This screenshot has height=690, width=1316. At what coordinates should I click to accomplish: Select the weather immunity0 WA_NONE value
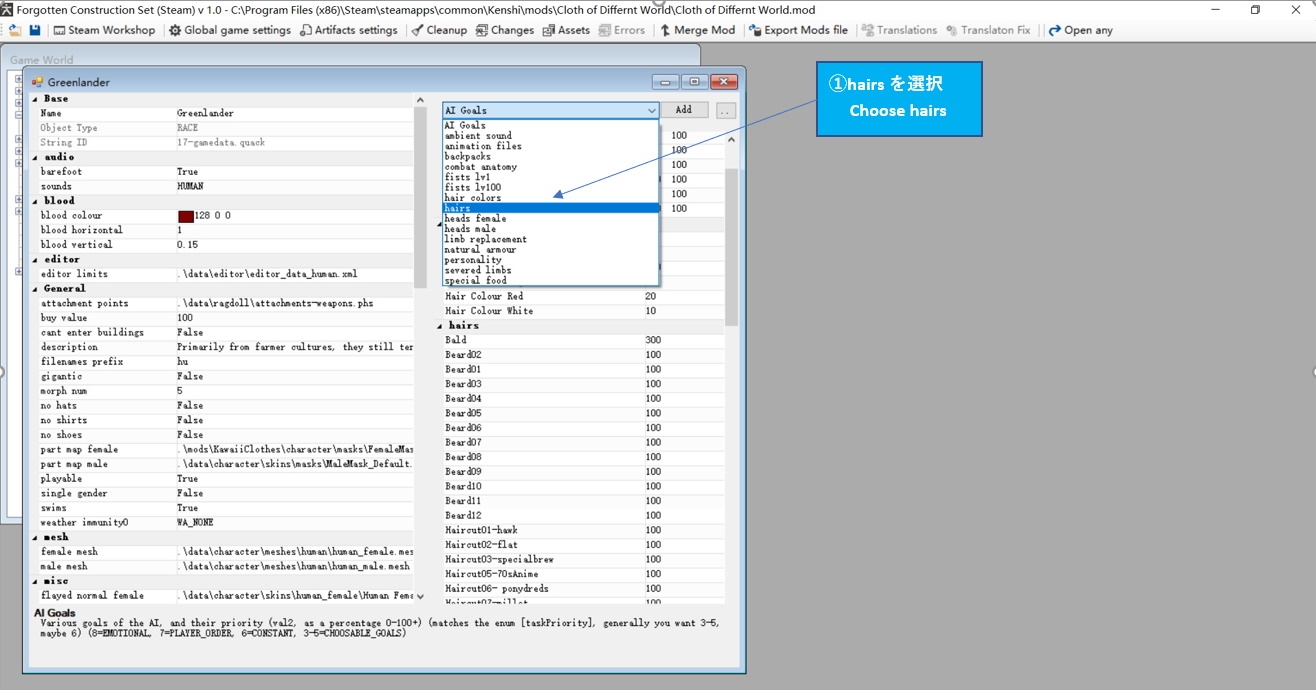click(195, 523)
